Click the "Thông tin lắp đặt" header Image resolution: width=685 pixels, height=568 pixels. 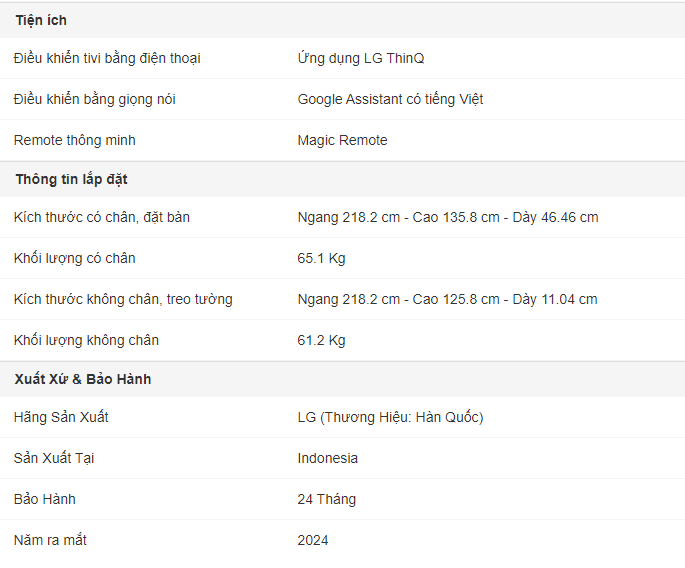click(72, 179)
